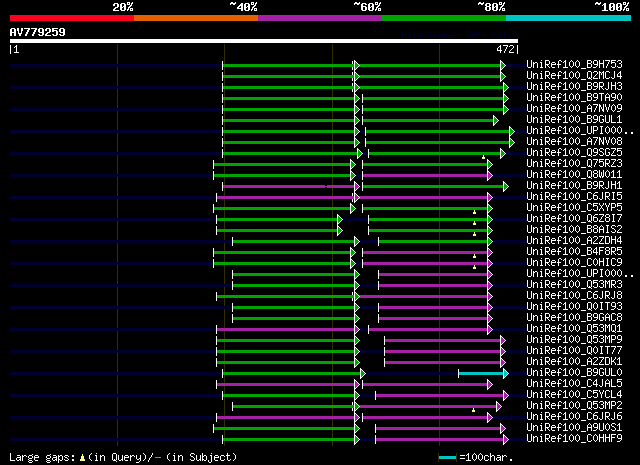The height and width of the screenshot is (465, 640).
Task: Click the purple first alignment segment in B9RJH1 row
Action: 291,187
